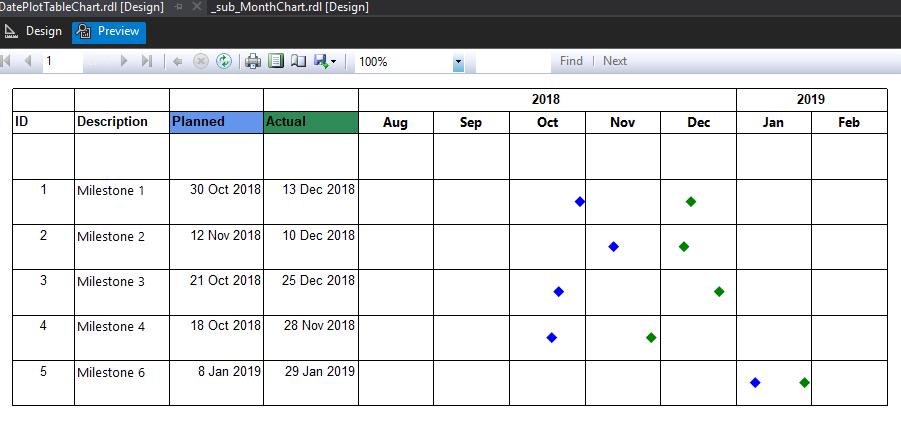Click Milestone 2 green actual marker
Screen dimensions: 901x423
pyautogui.click(x=684, y=247)
